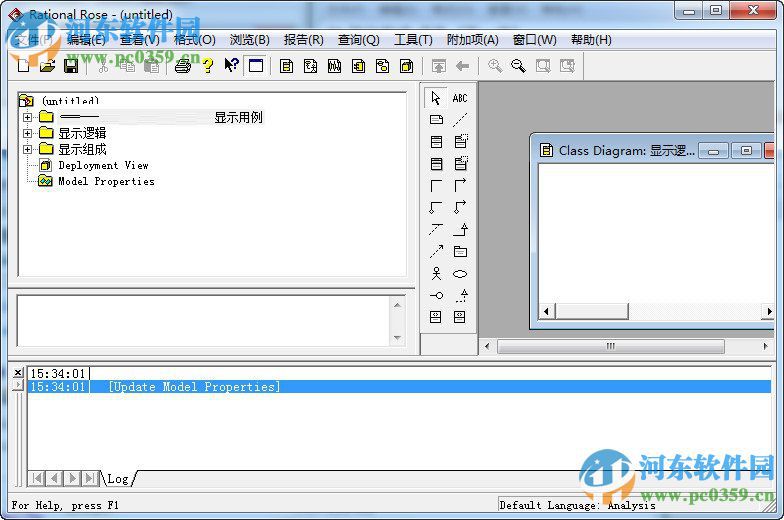This screenshot has height=520, width=784.
Task: Select the arrow Selection tool in toolbox
Action: [x=436, y=98]
